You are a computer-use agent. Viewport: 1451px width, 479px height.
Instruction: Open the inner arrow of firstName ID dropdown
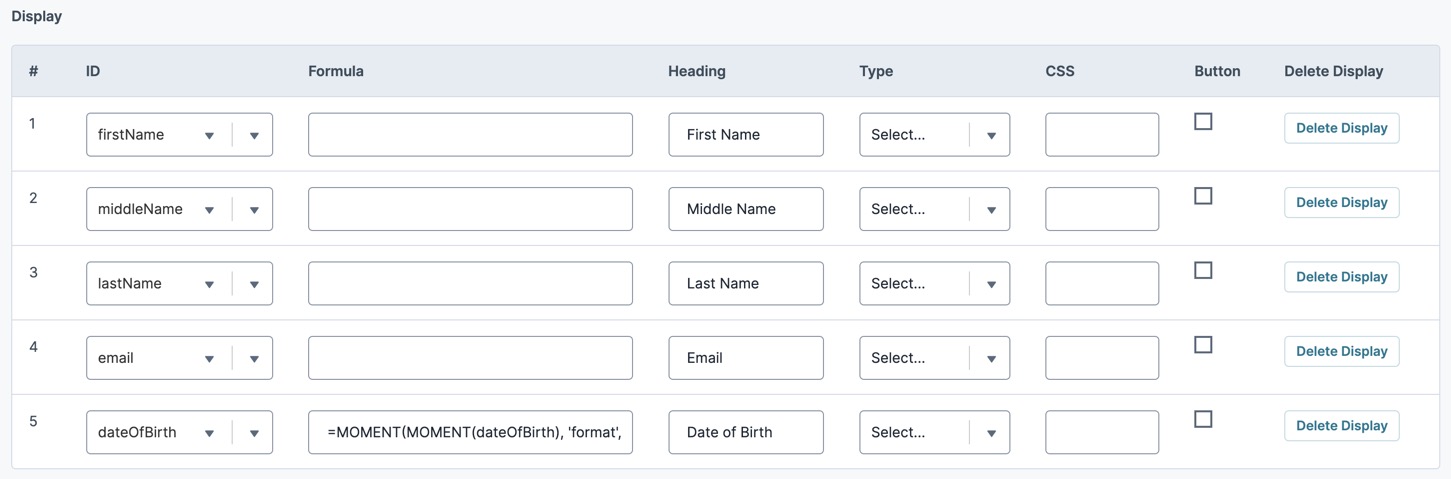point(209,136)
